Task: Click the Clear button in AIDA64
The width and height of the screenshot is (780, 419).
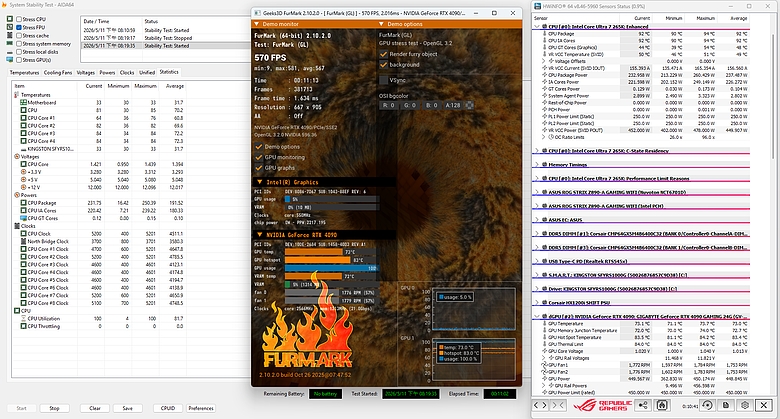Action: point(95,408)
